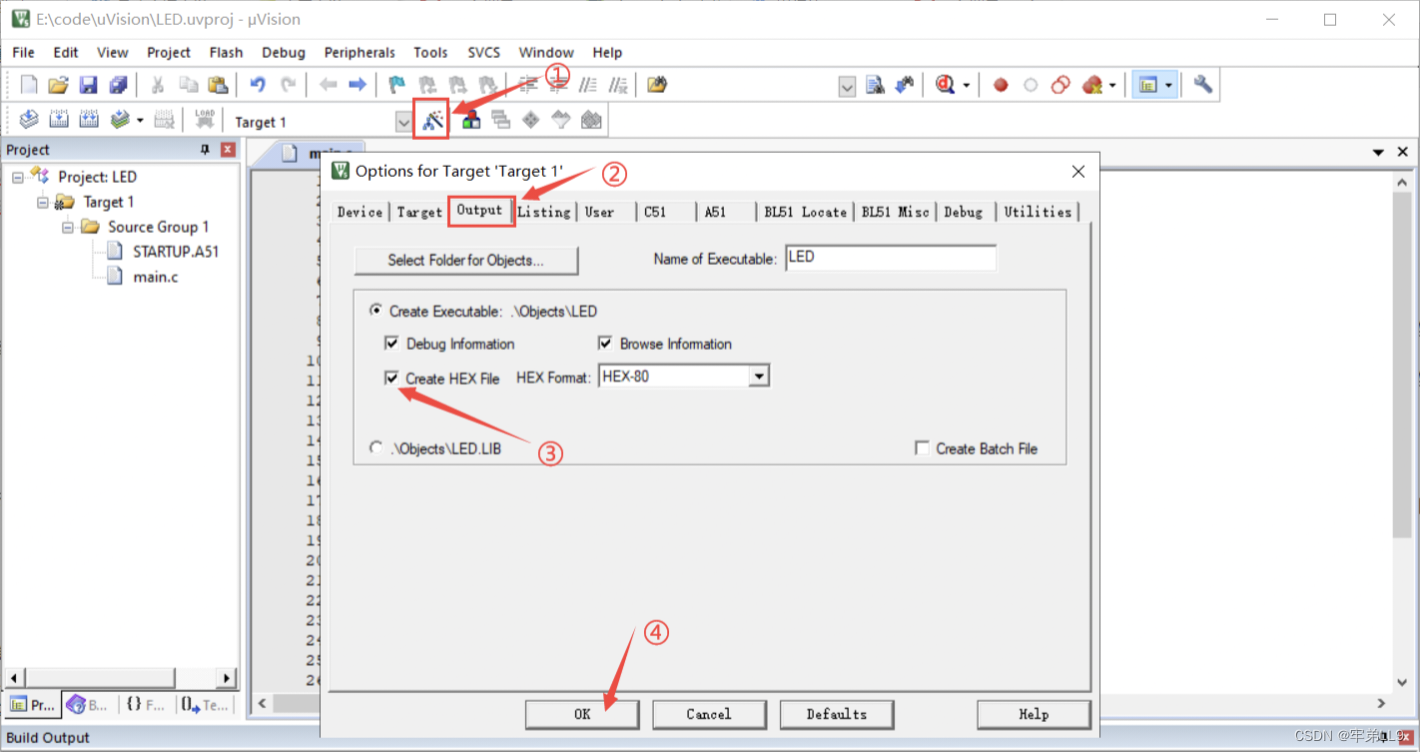
Task: Click Select Folder for Objects button
Action: (466, 260)
